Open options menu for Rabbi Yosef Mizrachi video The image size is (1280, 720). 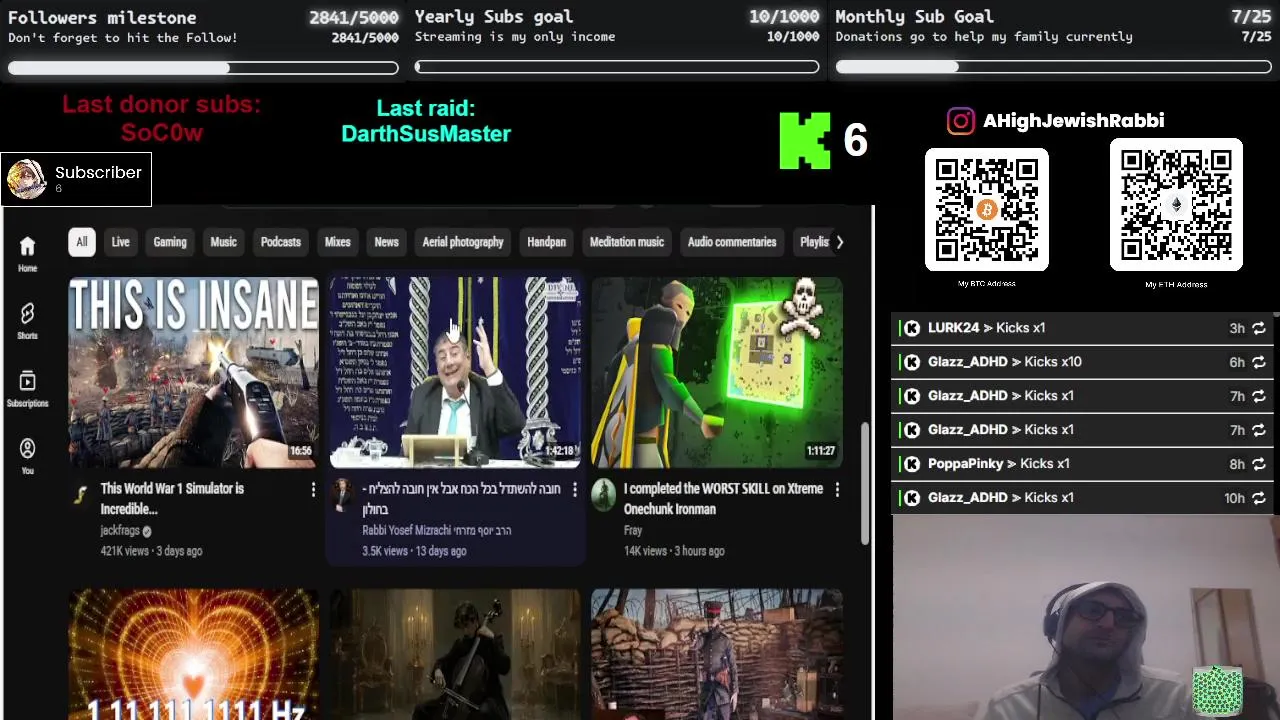(x=575, y=489)
